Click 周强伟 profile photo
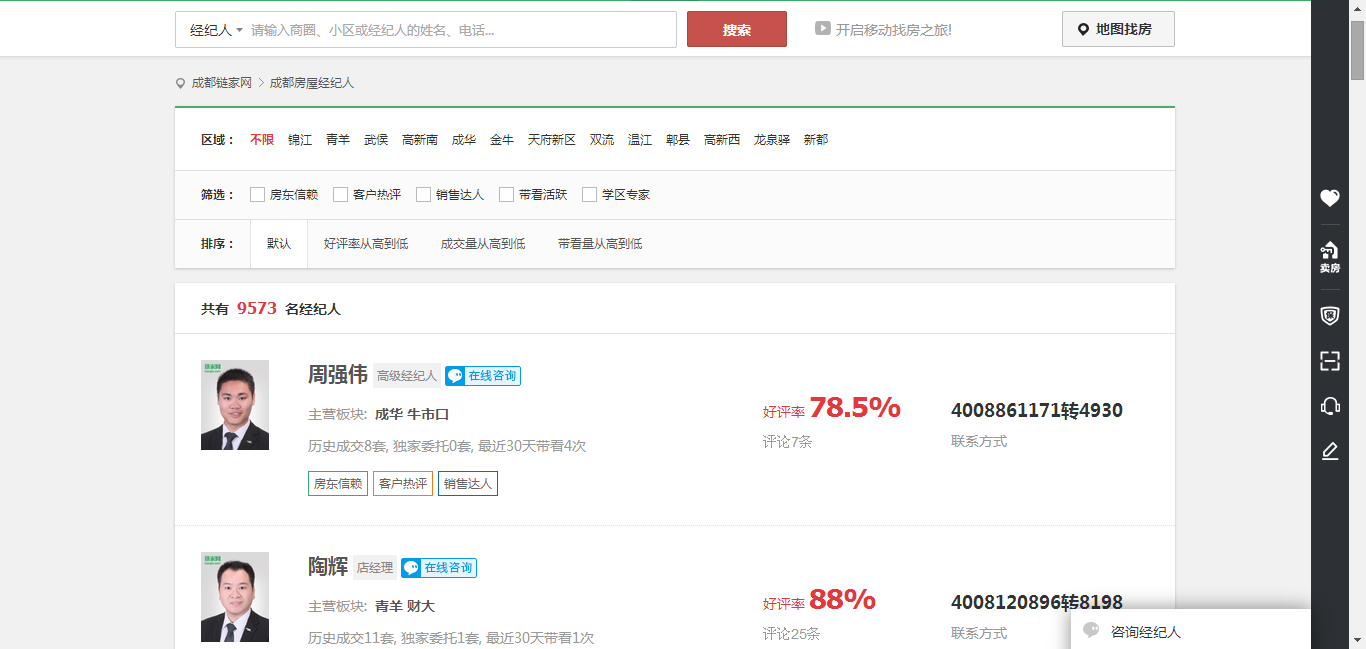Screen dimensions: 1366x649 click(x=235, y=405)
